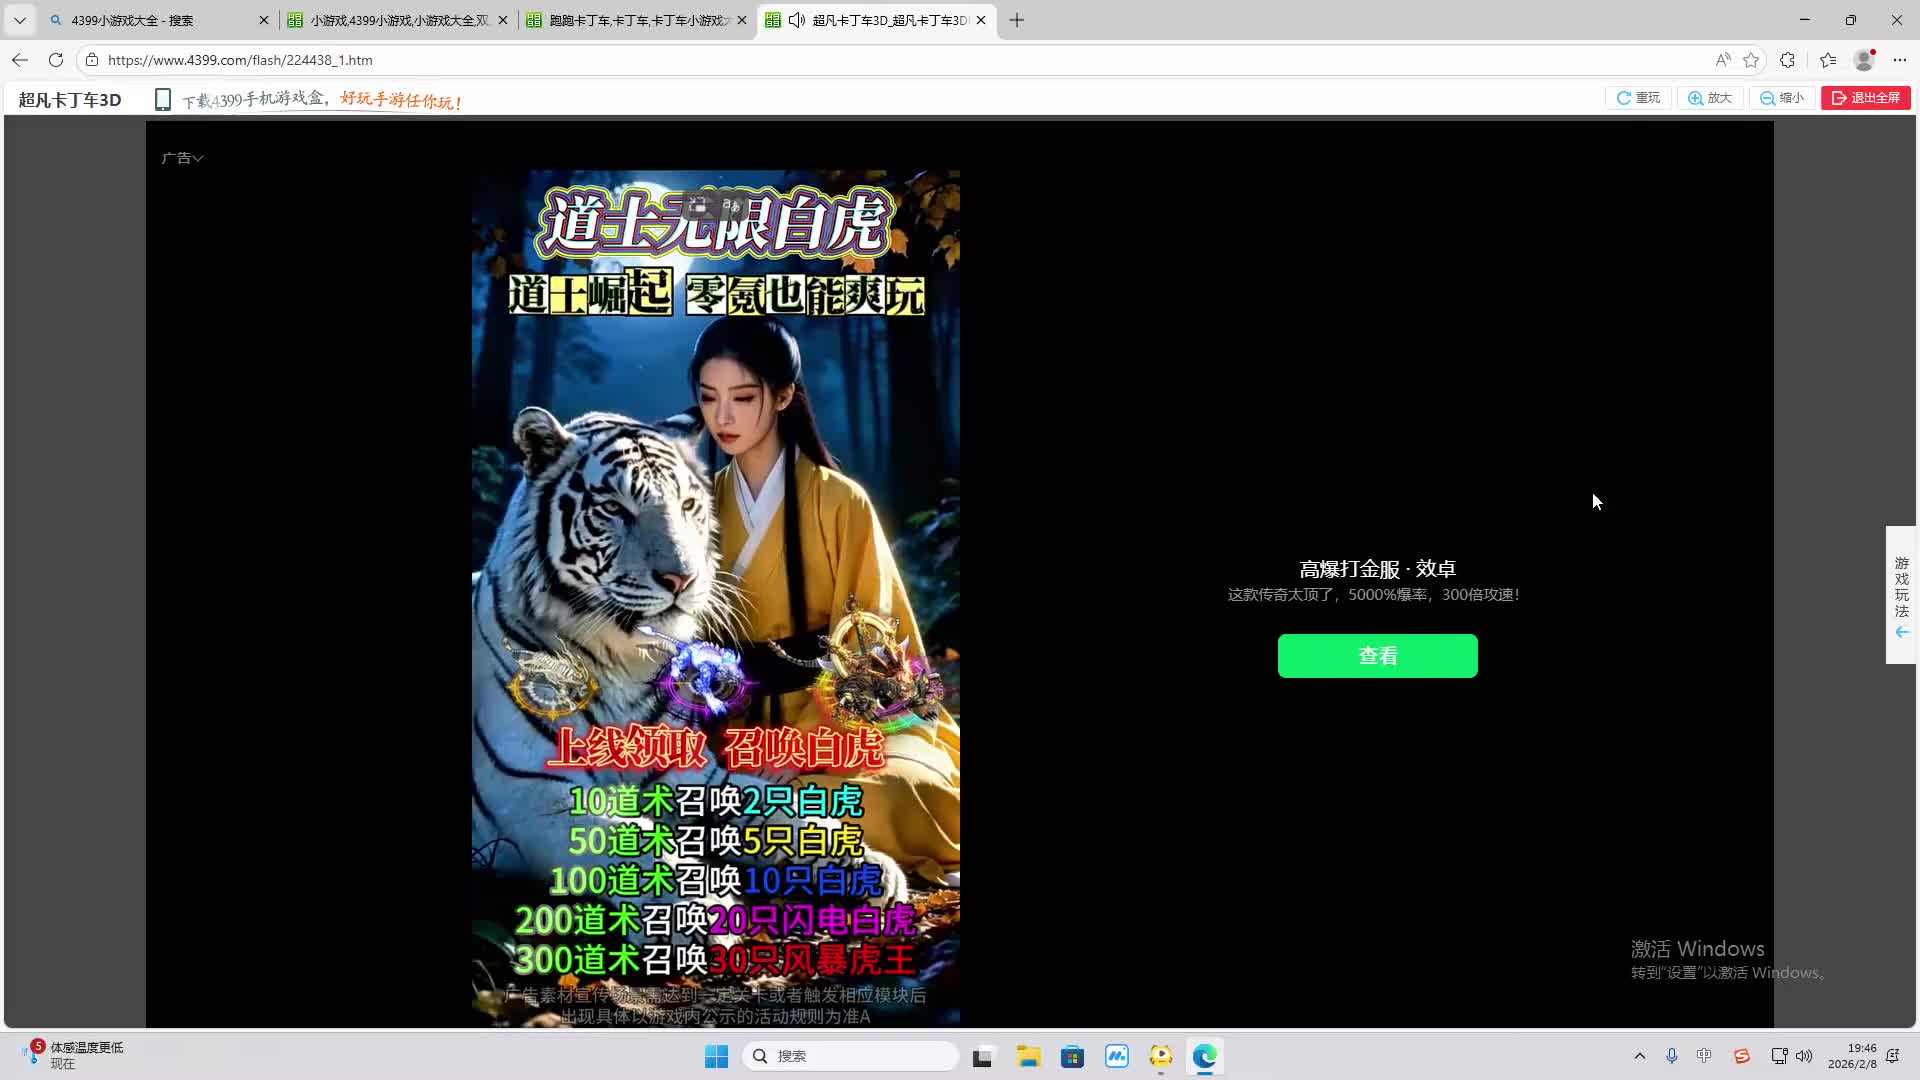
Task: Switch to 小游戏,4399小游戏 tab
Action: pos(397,20)
